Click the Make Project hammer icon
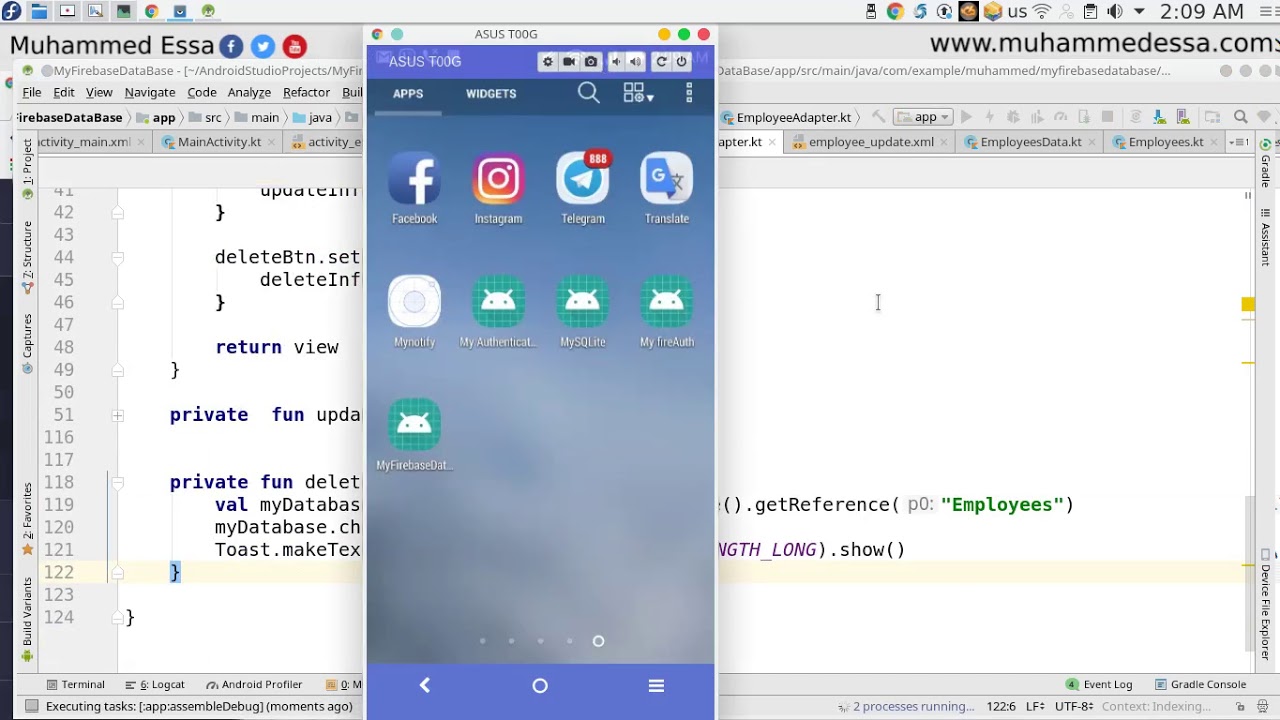This screenshot has width=1280, height=720. click(x=877, y=117)
